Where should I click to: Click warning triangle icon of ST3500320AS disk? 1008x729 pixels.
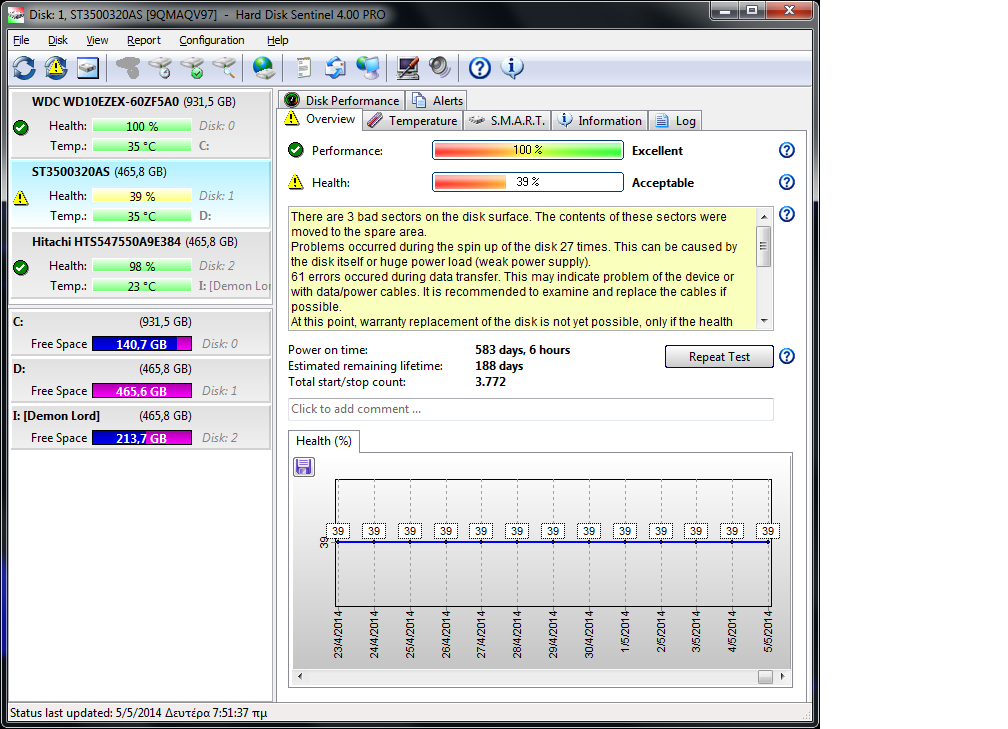click(x=21, y=197)
